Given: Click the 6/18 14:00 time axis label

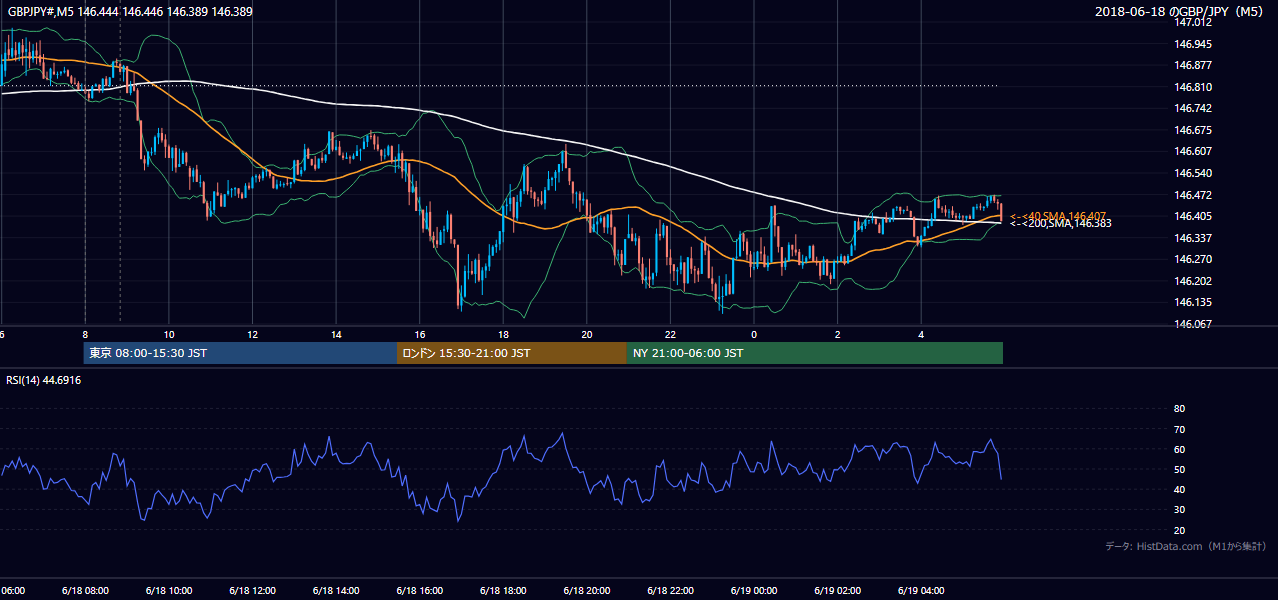Looking at the screenshot, I should click(335, 590).
